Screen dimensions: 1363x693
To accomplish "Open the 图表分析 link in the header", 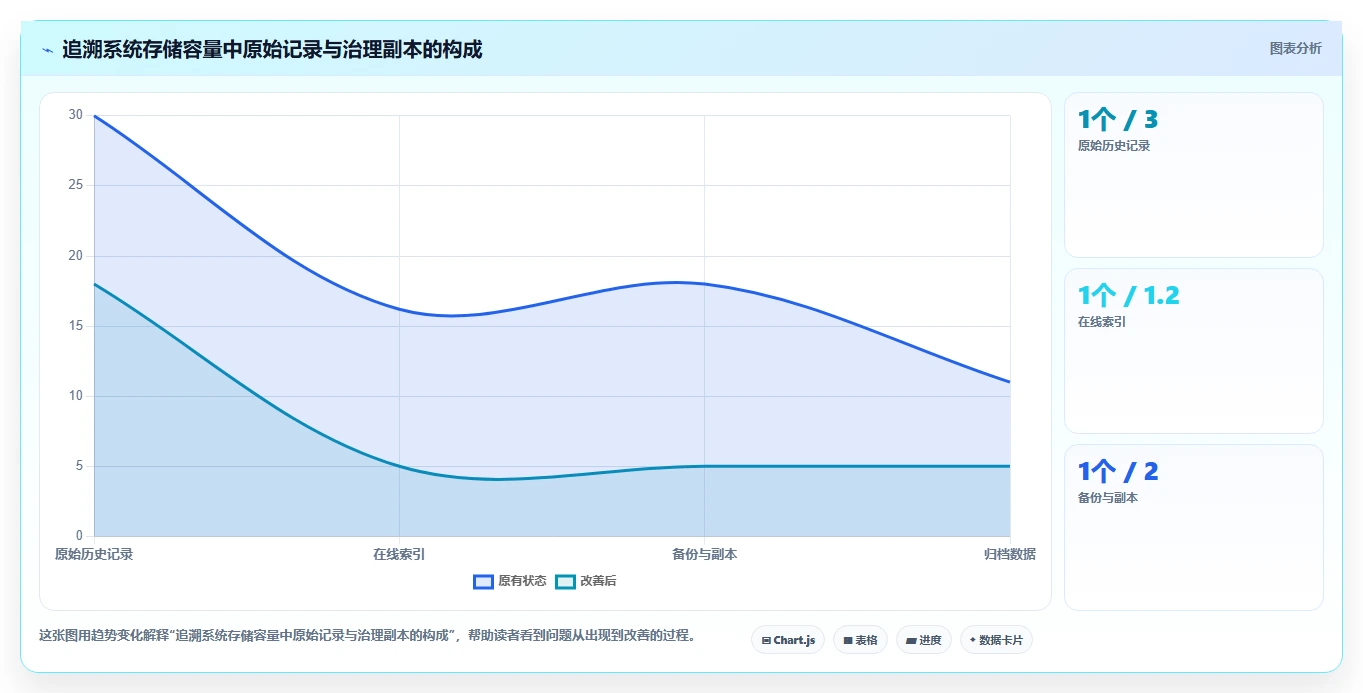I will 1295,48.
